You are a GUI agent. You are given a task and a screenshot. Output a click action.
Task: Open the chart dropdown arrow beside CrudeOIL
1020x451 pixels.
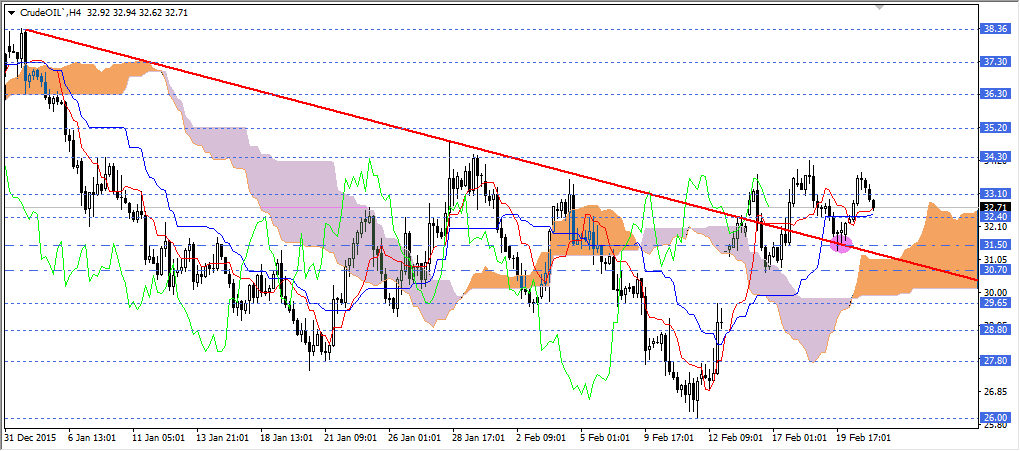(11, 11)
